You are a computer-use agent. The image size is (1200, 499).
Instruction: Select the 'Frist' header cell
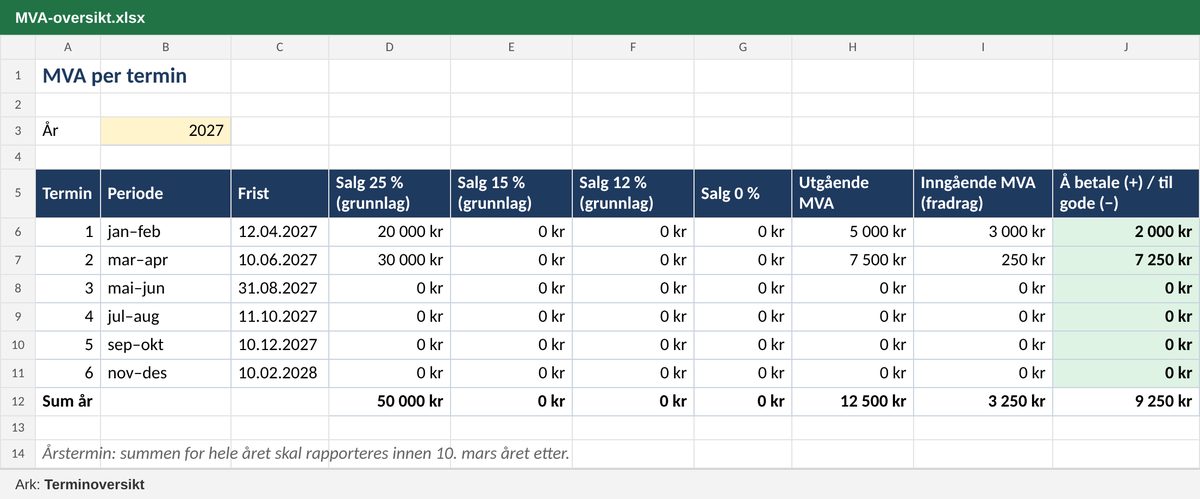pyautogui.click(x=281, y=193)
